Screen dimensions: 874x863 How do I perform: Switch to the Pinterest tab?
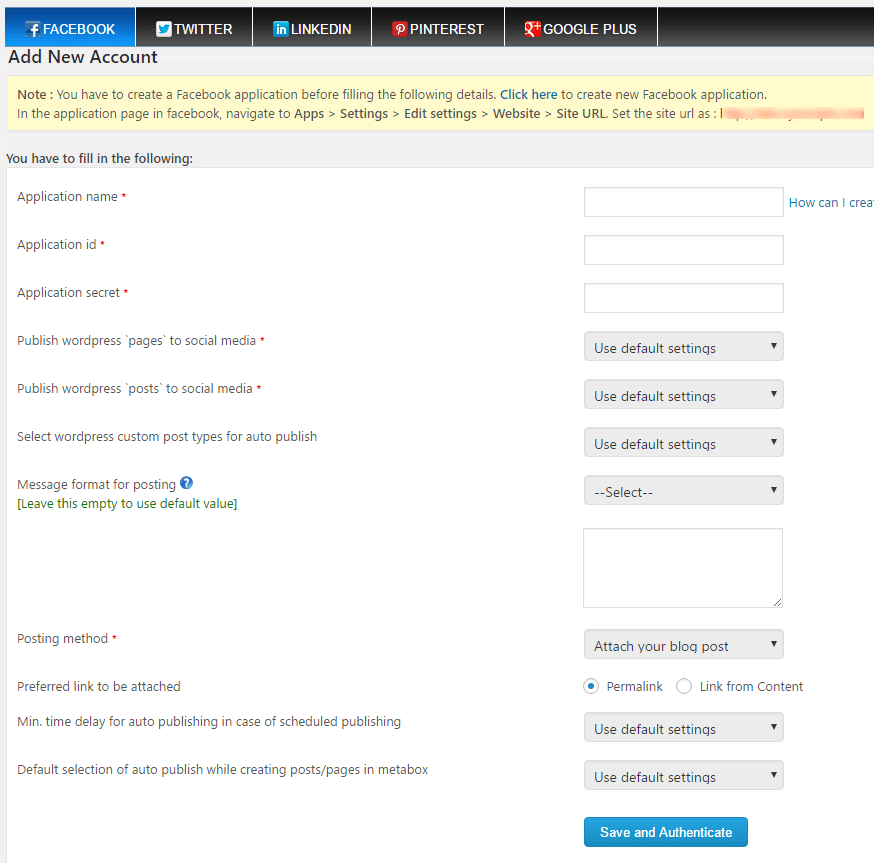(437, 28)
